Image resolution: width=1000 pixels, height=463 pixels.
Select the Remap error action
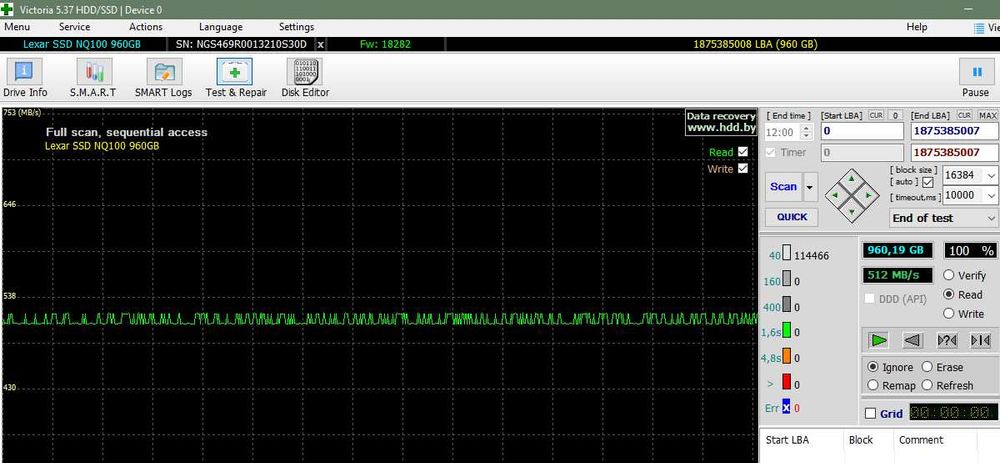click(x=873, y=386)
